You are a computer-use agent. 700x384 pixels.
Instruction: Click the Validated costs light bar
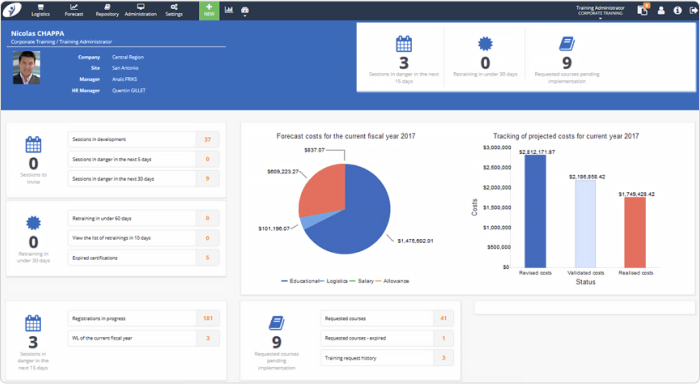(585, 224)
